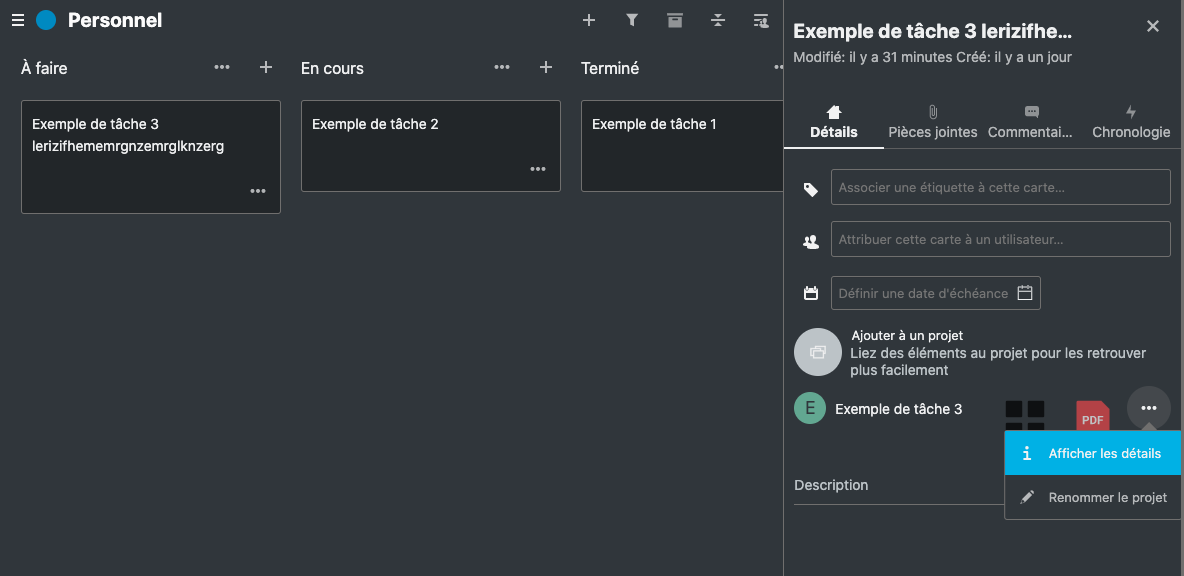Click the sidebar card title Exemple de tâche 3
The width and height of the screenshot is (1184, 576).
click(x=933, y=31)
